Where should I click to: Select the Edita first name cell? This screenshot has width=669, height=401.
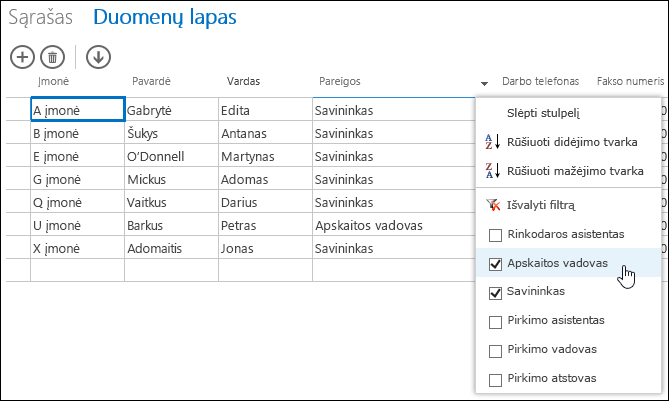(265, 109)
